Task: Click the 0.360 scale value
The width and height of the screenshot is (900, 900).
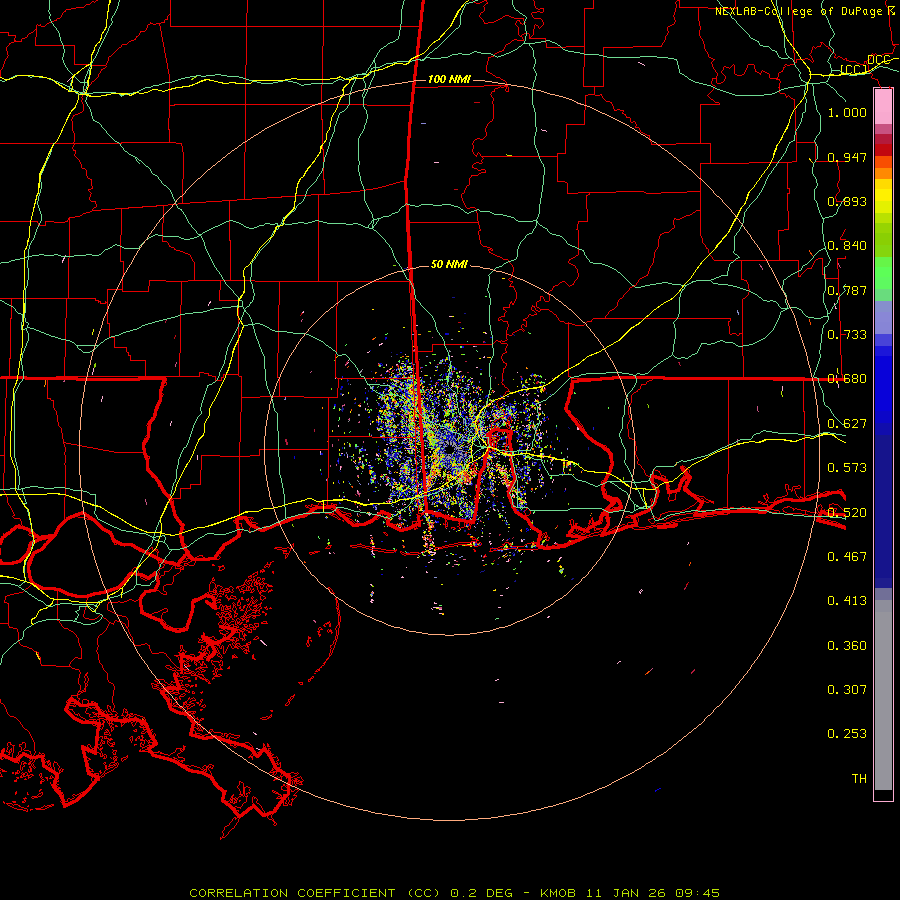Action: (847, 645)
